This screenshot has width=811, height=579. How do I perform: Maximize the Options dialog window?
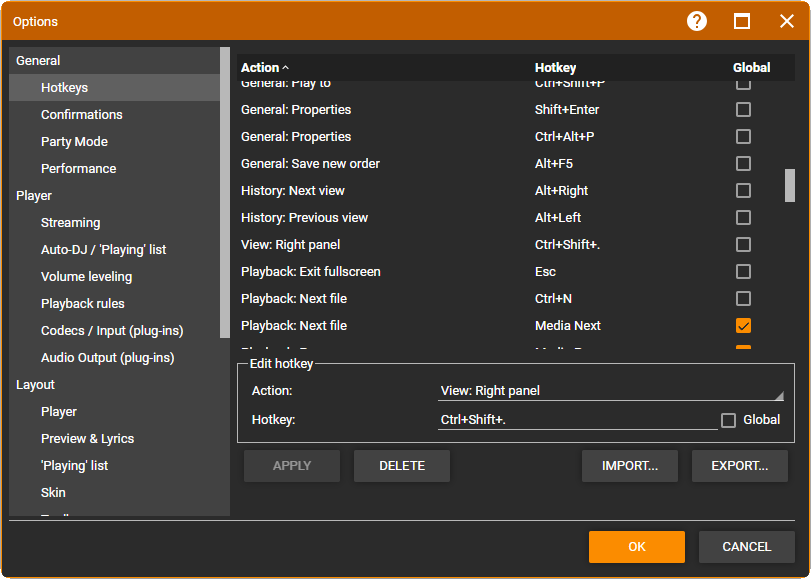742,21
